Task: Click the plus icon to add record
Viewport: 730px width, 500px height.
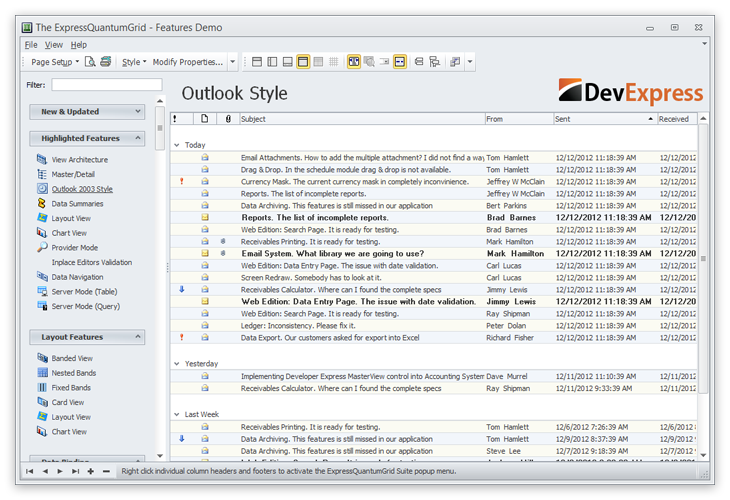Action: pos(91,471)
